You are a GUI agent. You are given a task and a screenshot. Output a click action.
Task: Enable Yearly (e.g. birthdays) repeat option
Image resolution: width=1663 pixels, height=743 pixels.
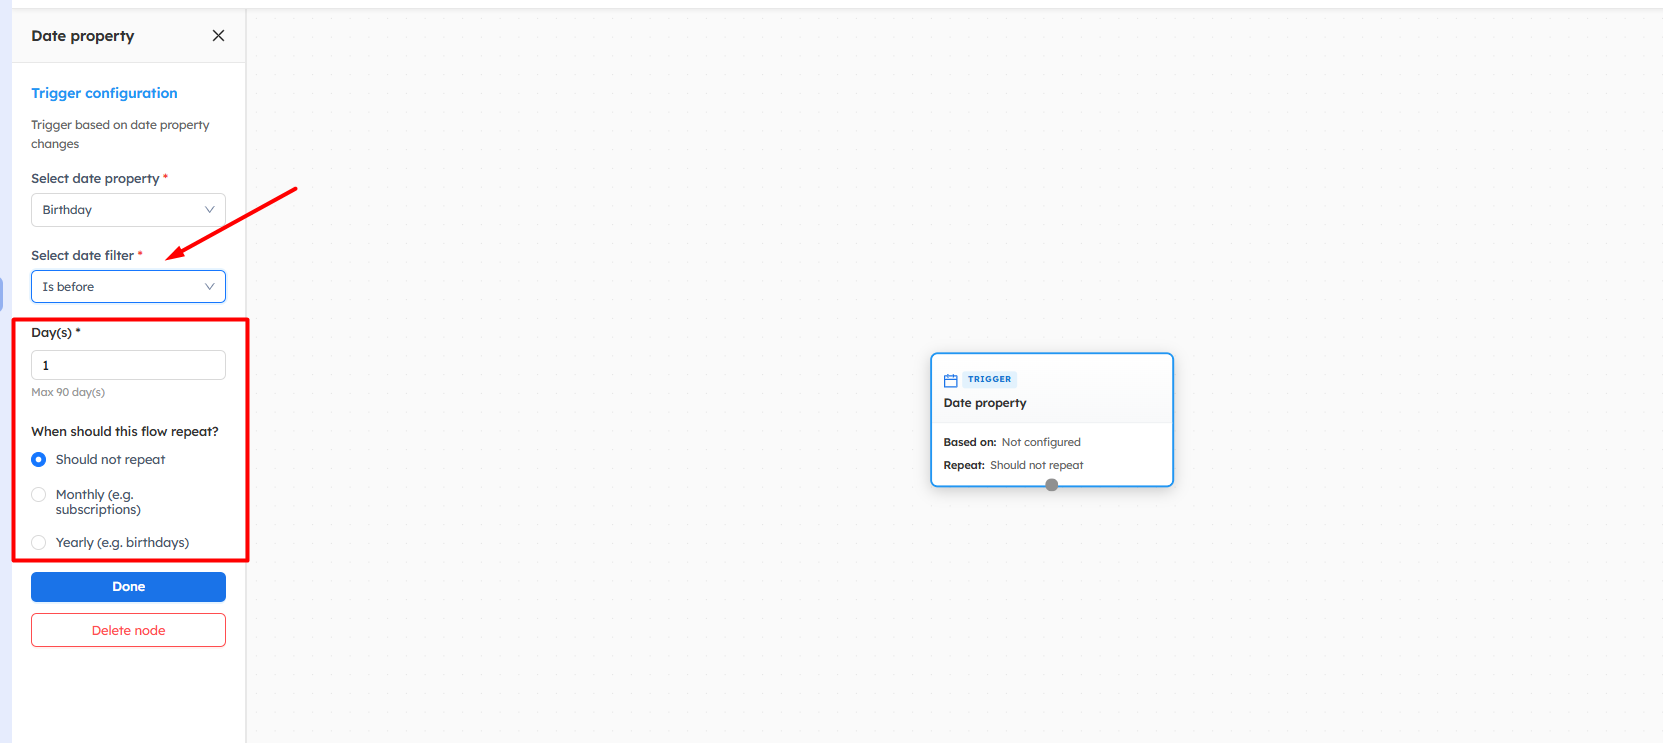coord(39,543)
